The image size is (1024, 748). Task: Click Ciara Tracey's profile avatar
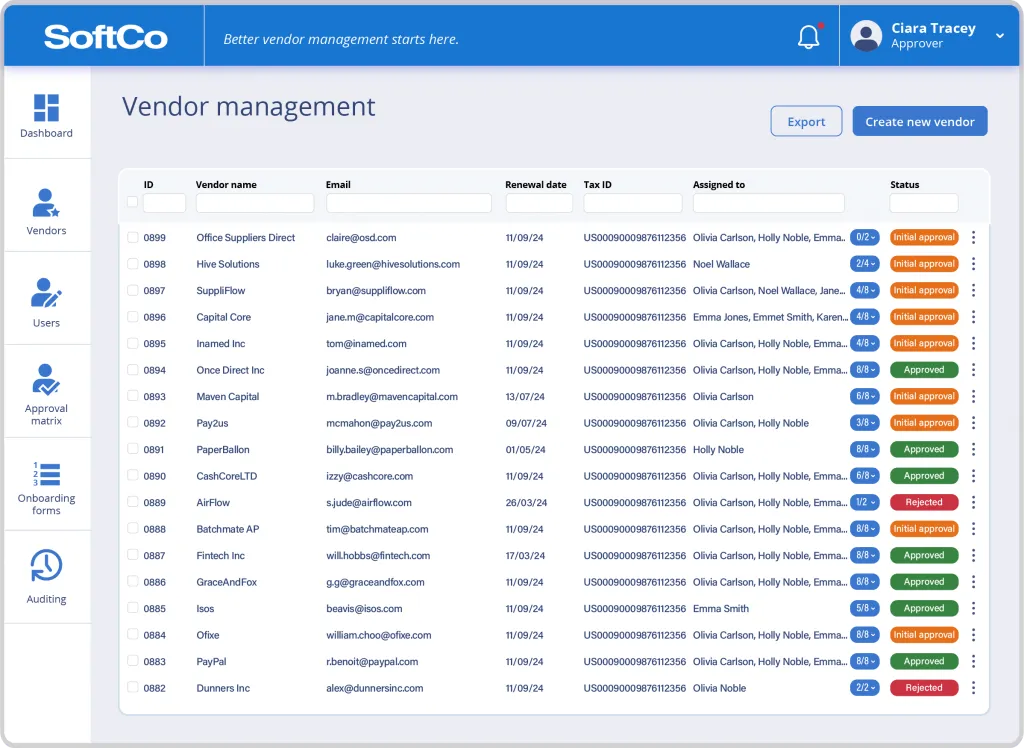click(x=865, y=36)
